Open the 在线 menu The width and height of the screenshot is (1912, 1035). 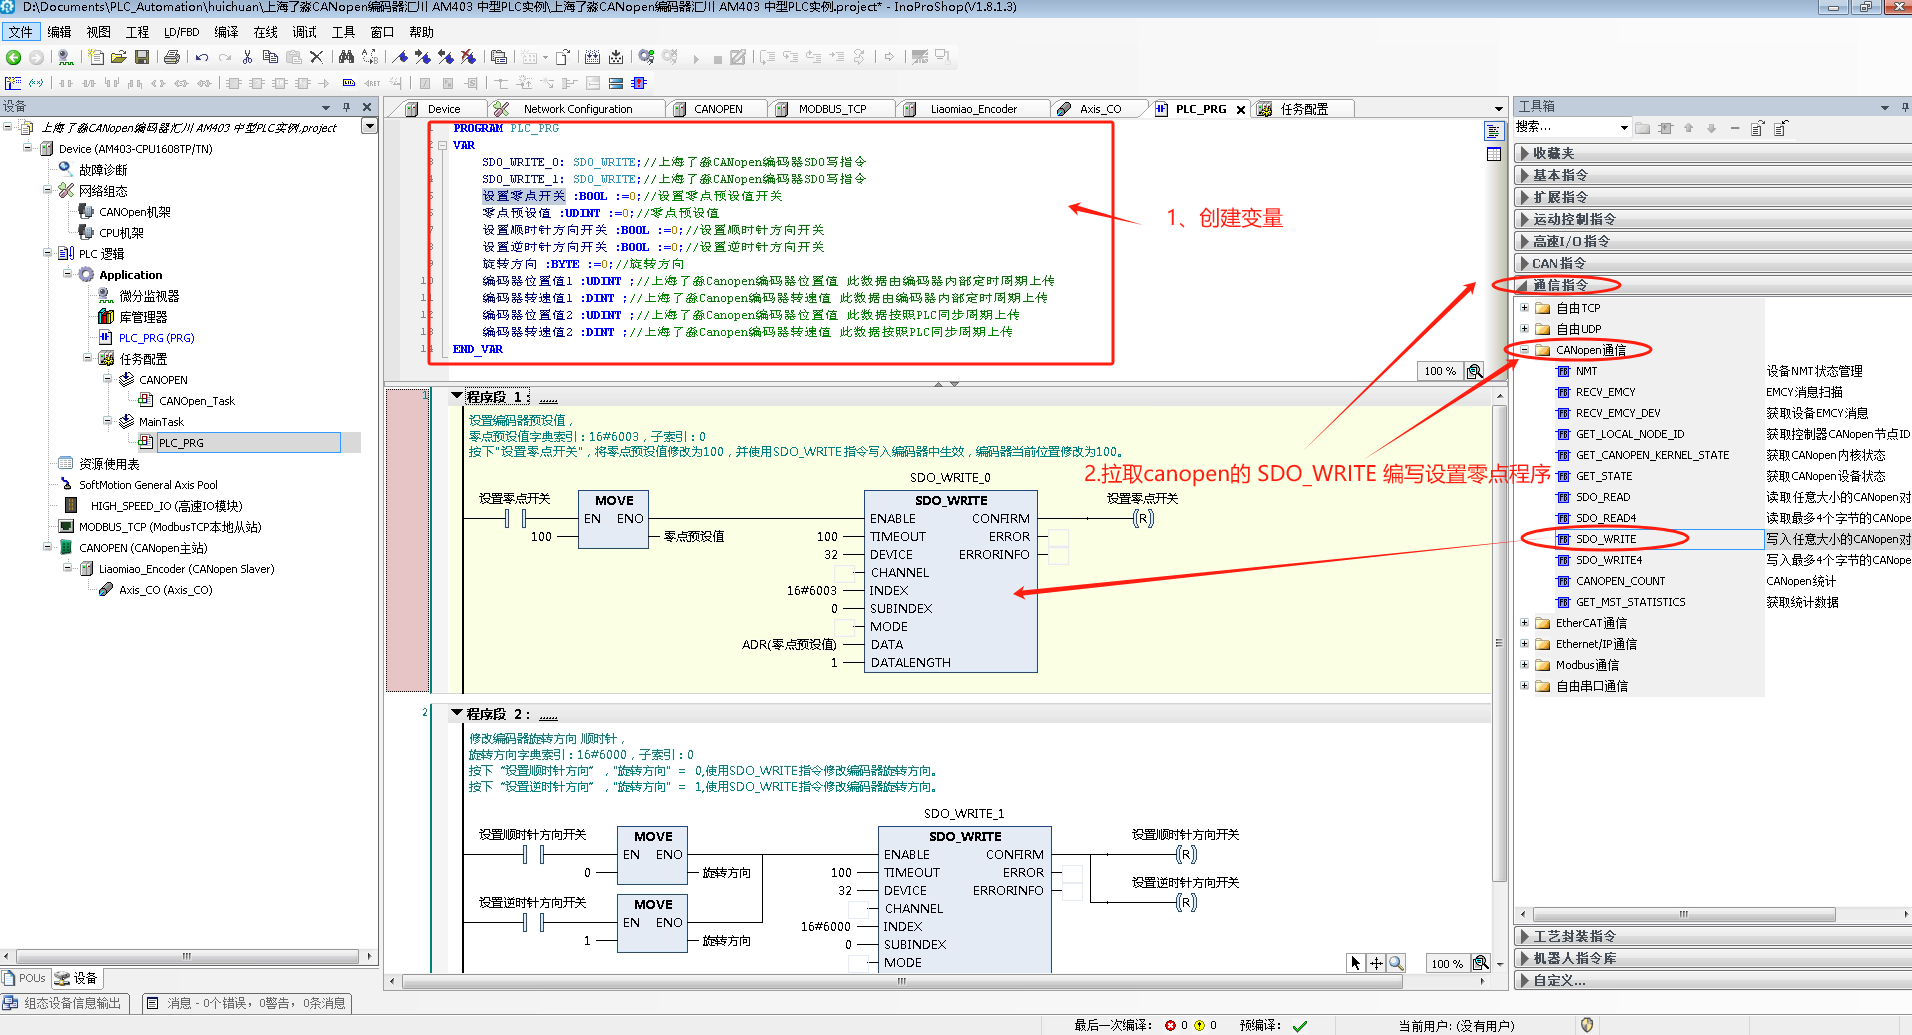(265, 32)
